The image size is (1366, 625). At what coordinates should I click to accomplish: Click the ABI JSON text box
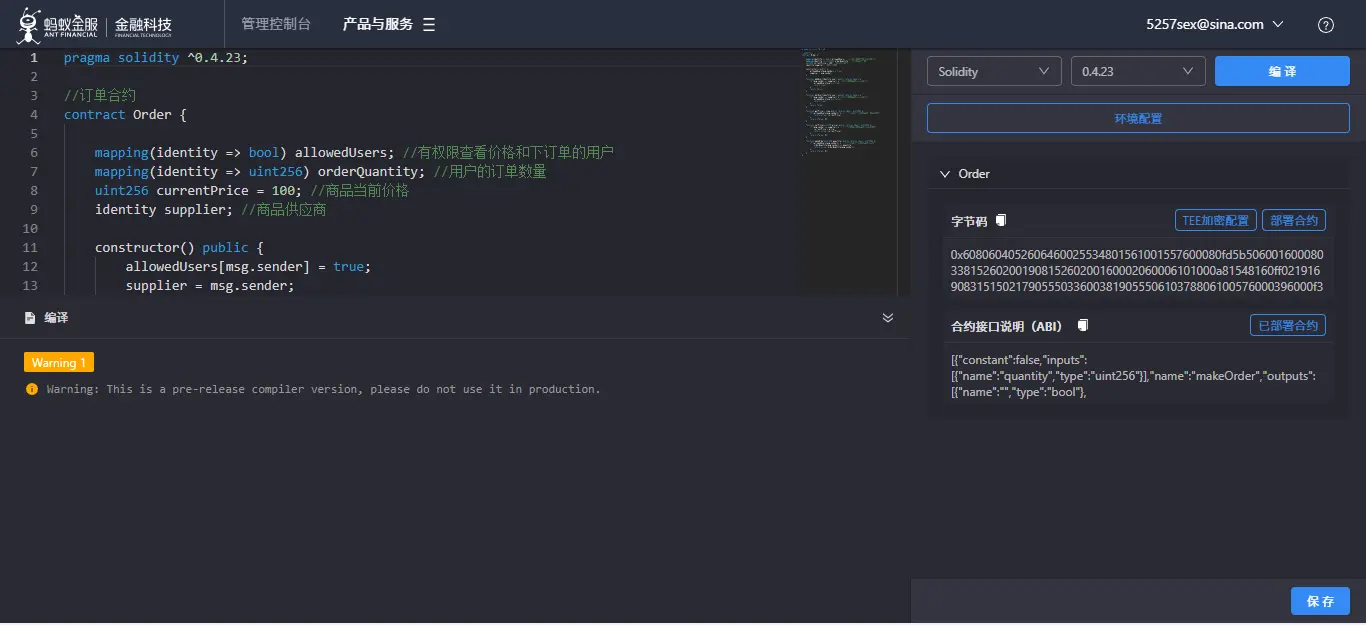click(1138, 375)
